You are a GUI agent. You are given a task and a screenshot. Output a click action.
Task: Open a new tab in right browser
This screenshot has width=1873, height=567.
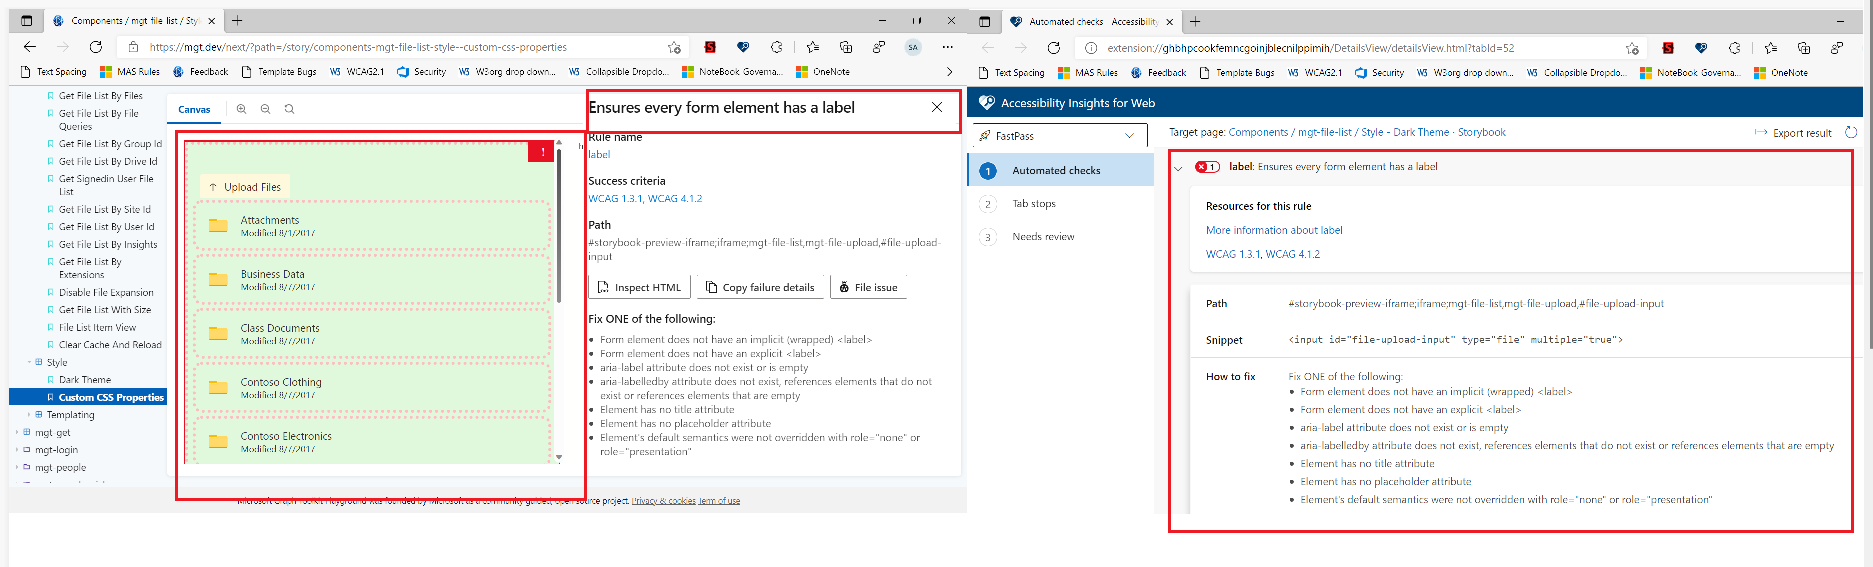(1195, 21)
